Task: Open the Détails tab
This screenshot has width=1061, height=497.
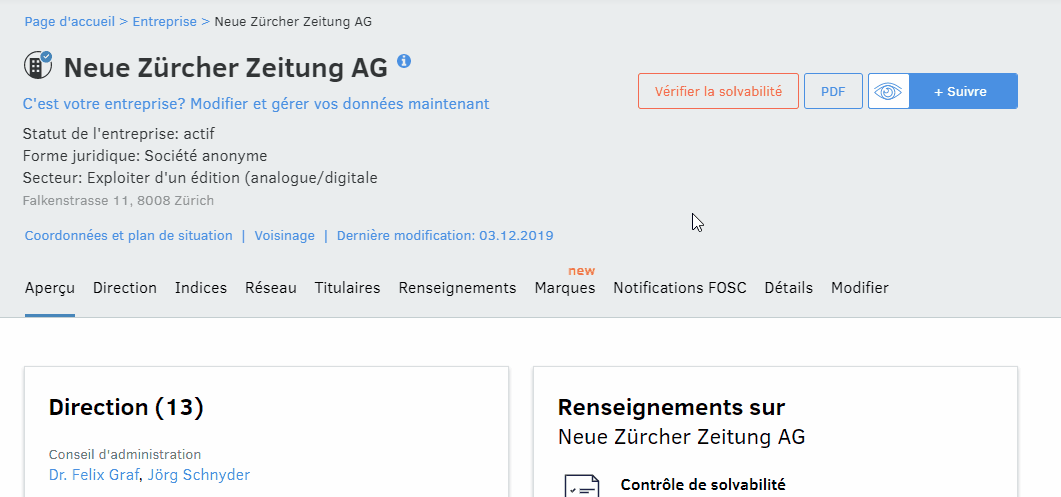Action: pos(789,288)
